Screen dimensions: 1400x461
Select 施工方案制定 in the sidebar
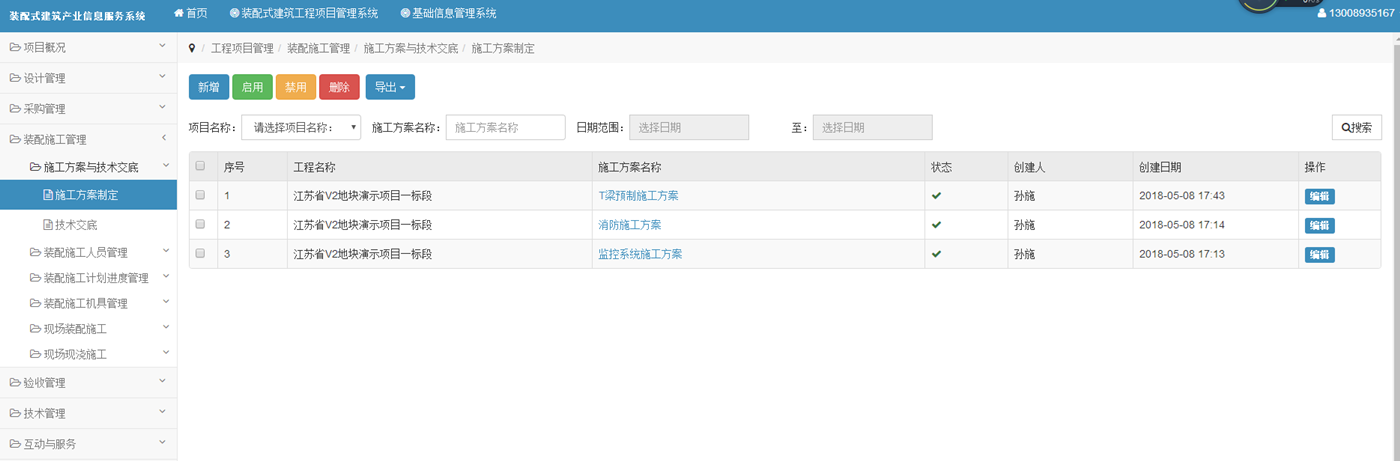coord(88,195)
